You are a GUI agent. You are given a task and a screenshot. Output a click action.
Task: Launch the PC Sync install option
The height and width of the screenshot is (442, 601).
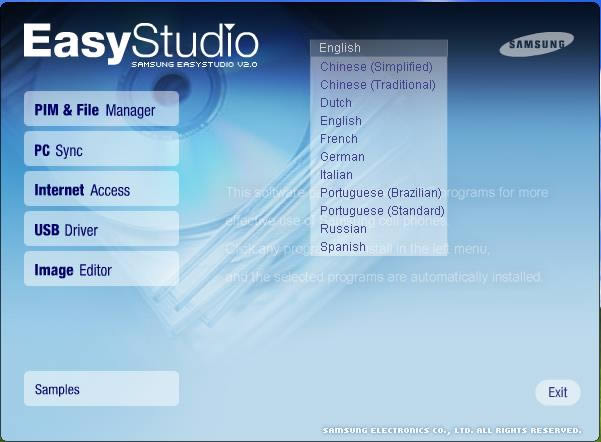click(101, 149)
